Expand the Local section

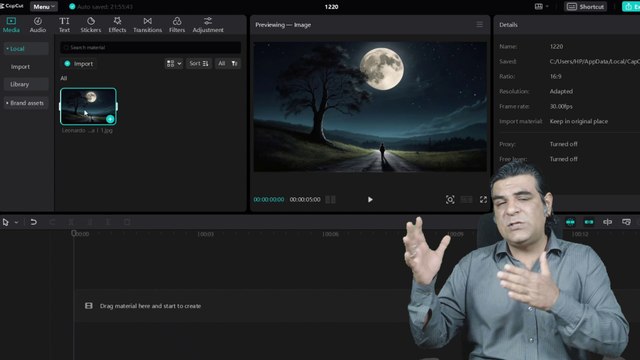pos(25,49)
